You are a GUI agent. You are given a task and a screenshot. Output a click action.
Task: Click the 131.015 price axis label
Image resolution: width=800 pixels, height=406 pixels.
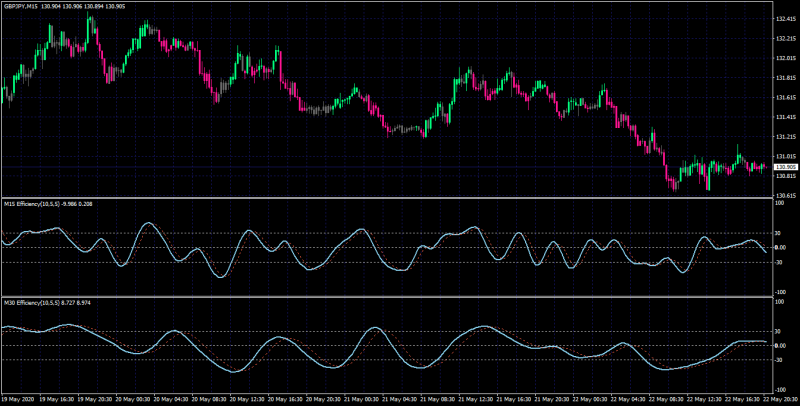pos(785,157)
